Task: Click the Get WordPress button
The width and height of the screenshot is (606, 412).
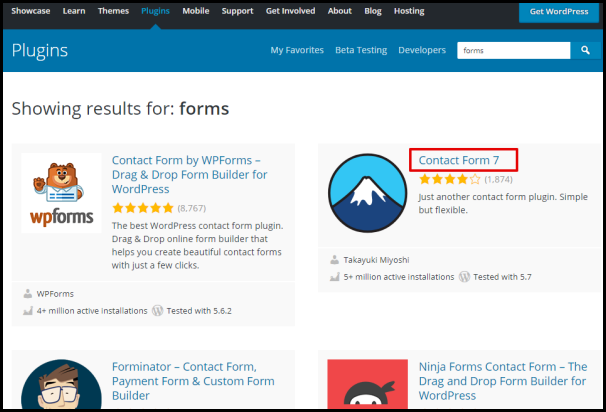Action: pyautogui.click(x=559, y=11)
